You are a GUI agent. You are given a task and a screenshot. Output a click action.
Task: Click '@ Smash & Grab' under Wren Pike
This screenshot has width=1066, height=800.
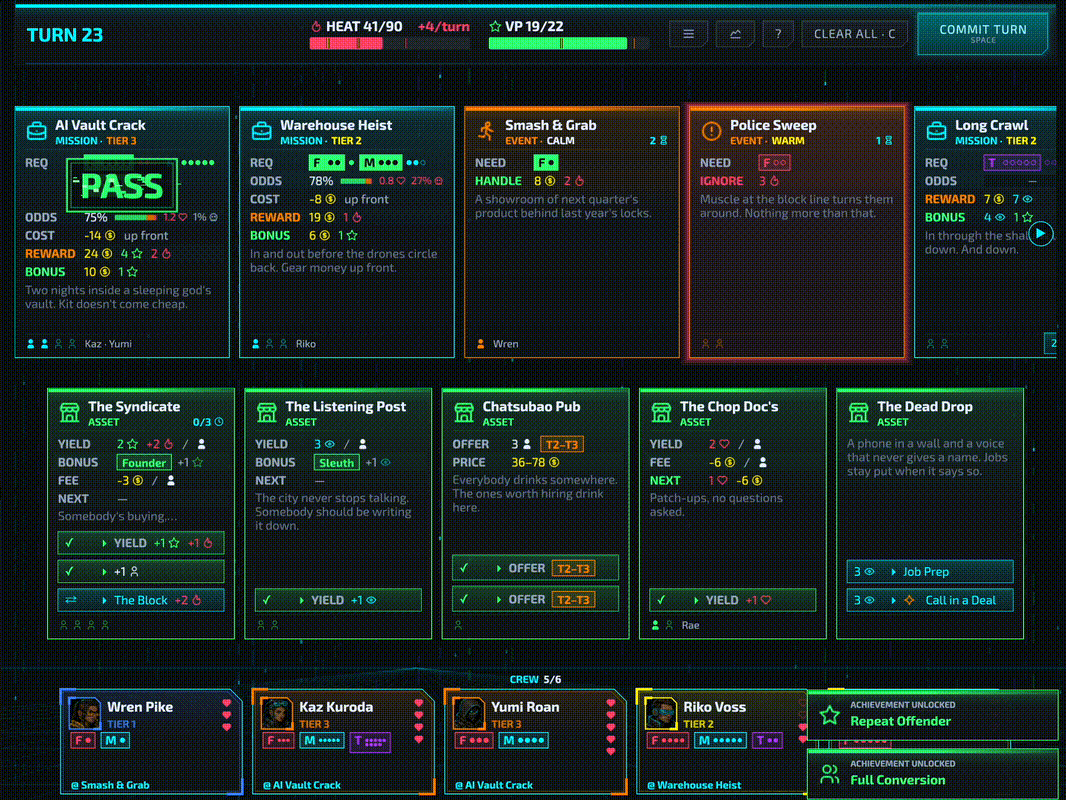pyautogui.click(x=110, y=785)
